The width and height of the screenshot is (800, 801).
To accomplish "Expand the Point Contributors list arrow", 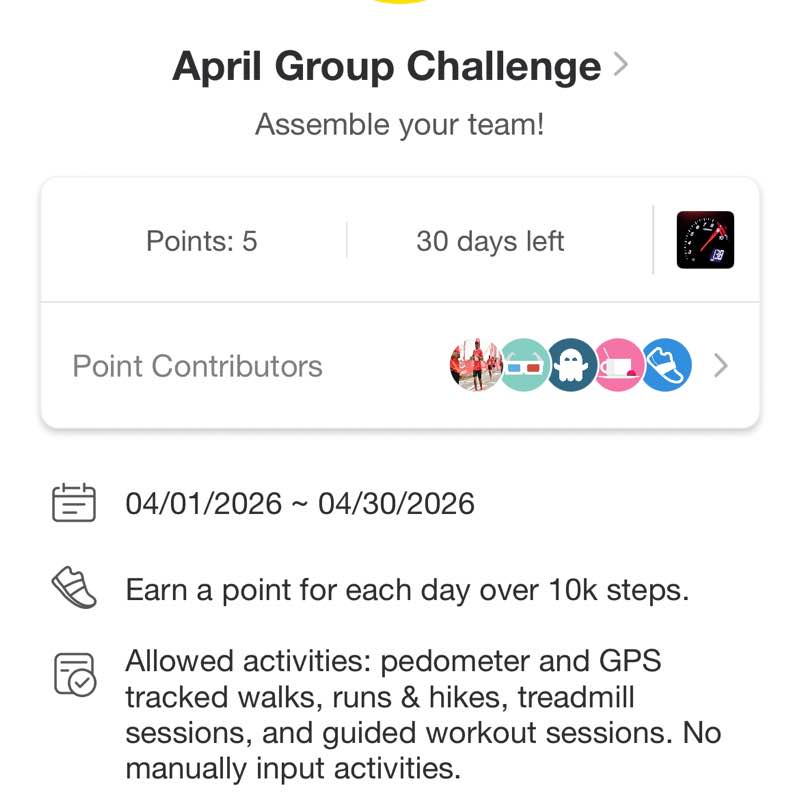I will pyautogui.click(x=720, y=366).
